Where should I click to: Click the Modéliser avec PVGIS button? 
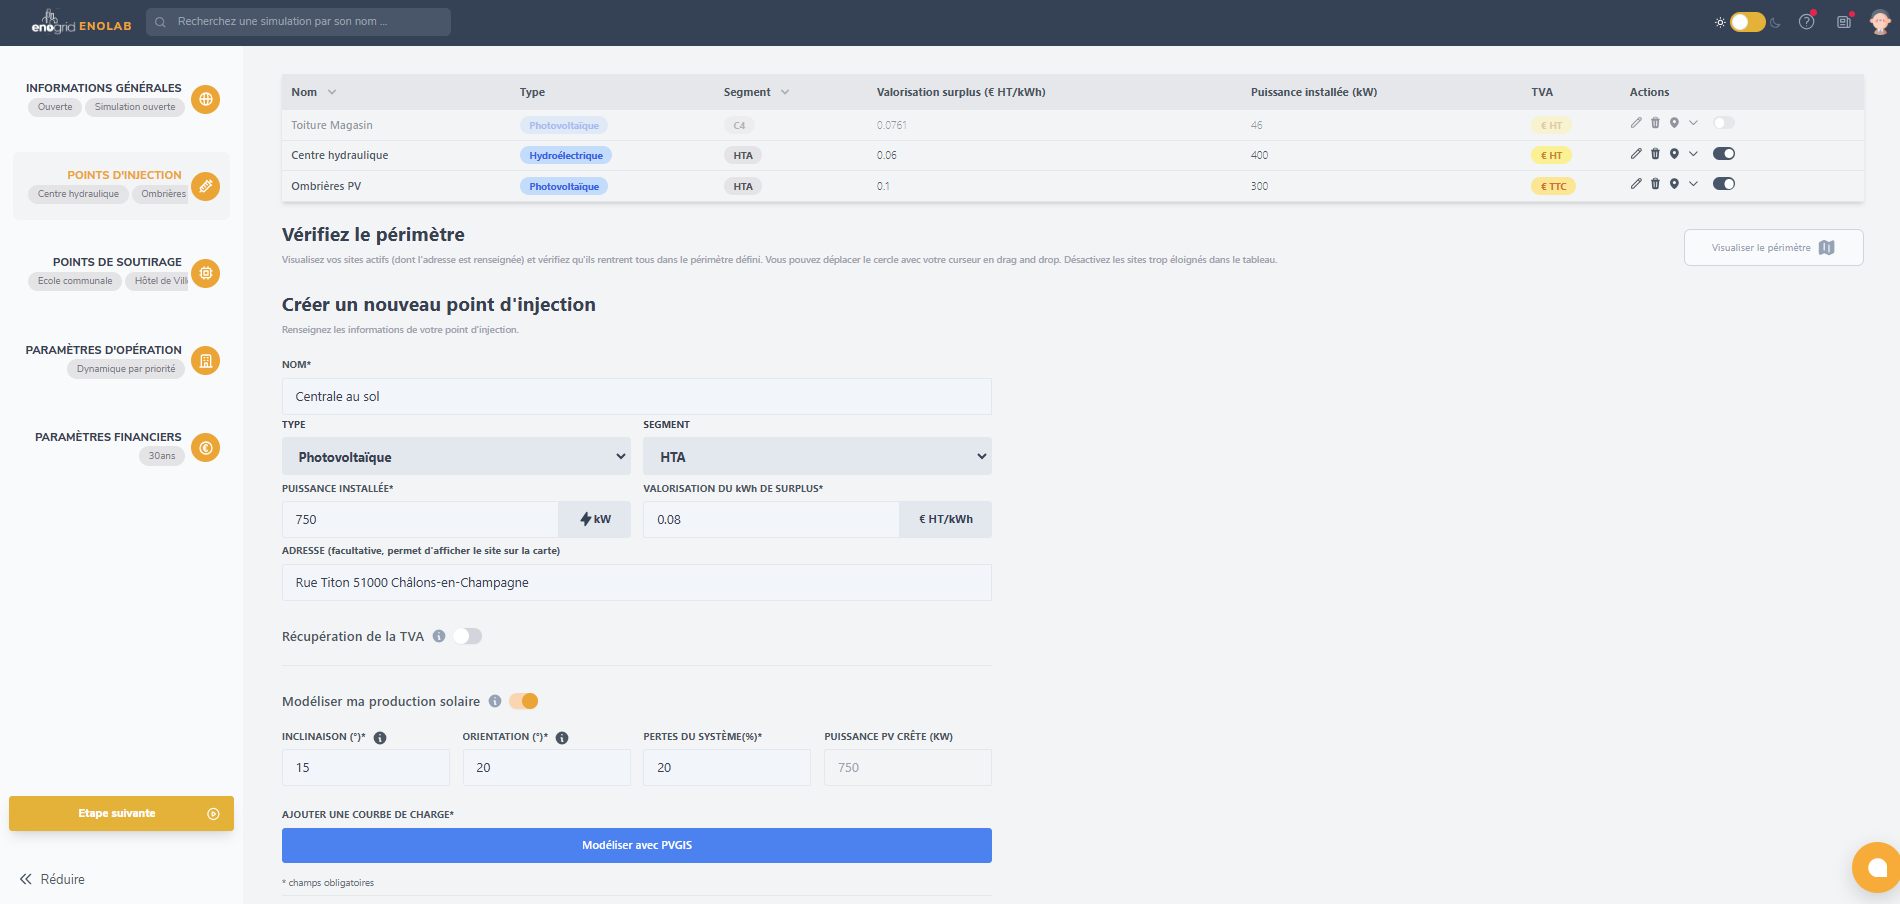coord(636,845)
